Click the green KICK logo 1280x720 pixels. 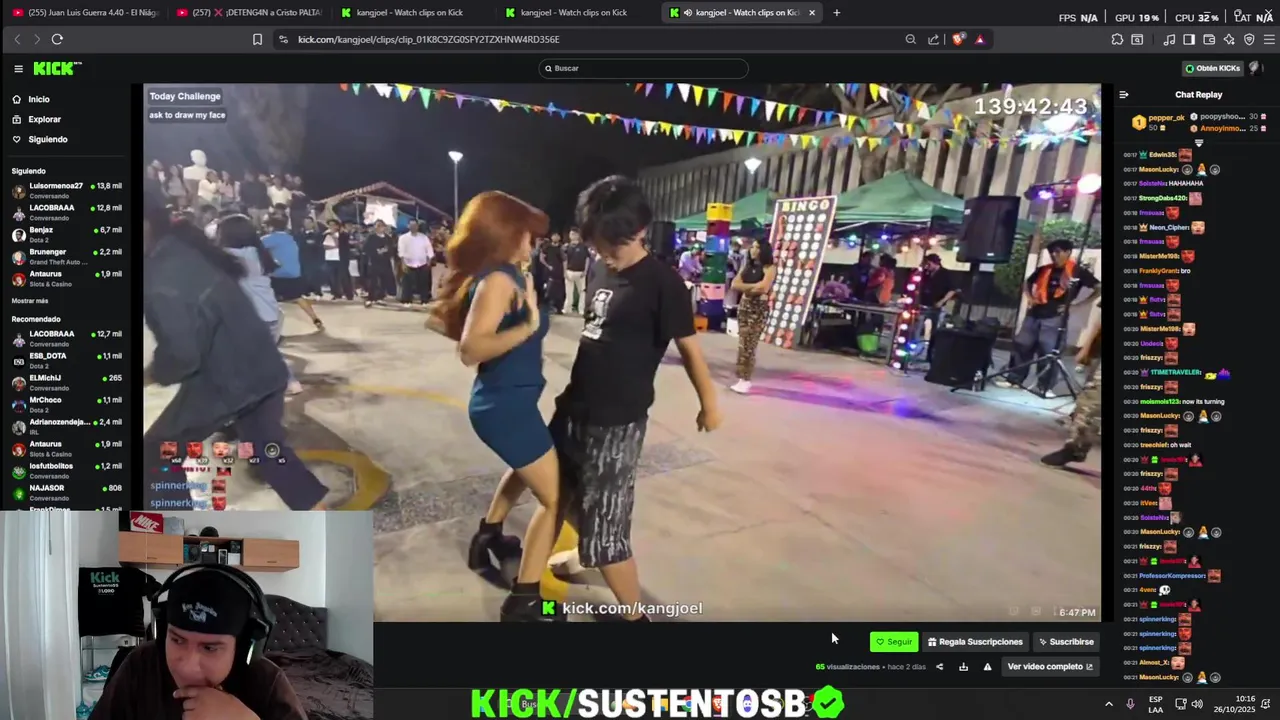(x=57, y=68)
